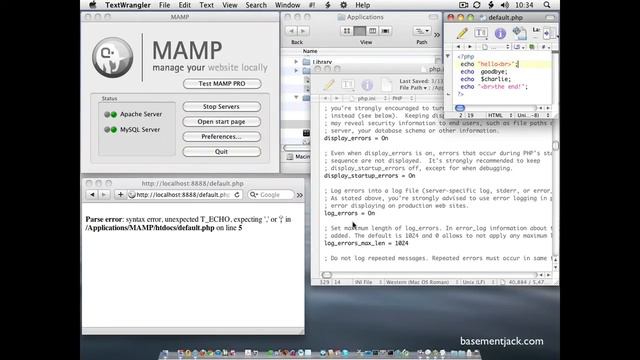Screen dimensions: 640x360
Task: Switch Finder to column view
Action: pyautogui.click(x=372, y=31)
